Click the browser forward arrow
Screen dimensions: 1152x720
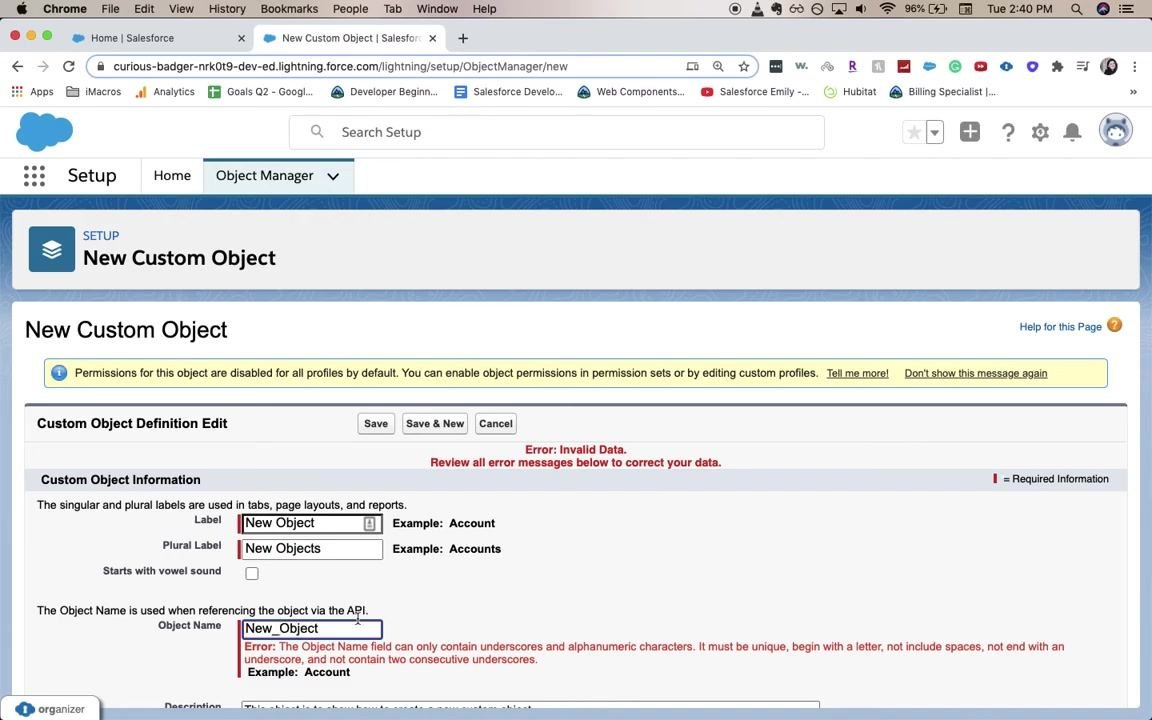[43, 66]
